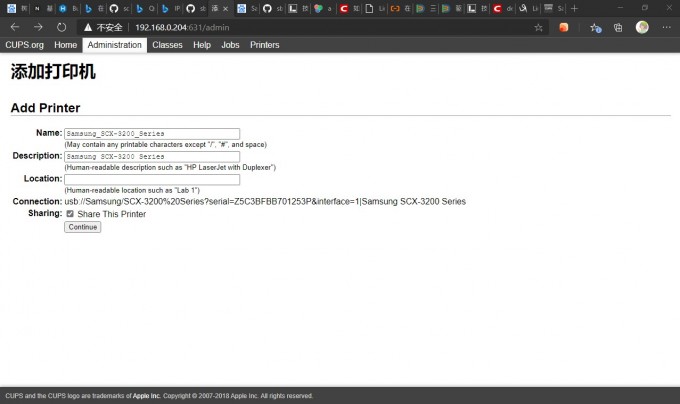Open a new browser tab with the plus
This screenshot has width=680, height=404.
click(x=575, y=8)
